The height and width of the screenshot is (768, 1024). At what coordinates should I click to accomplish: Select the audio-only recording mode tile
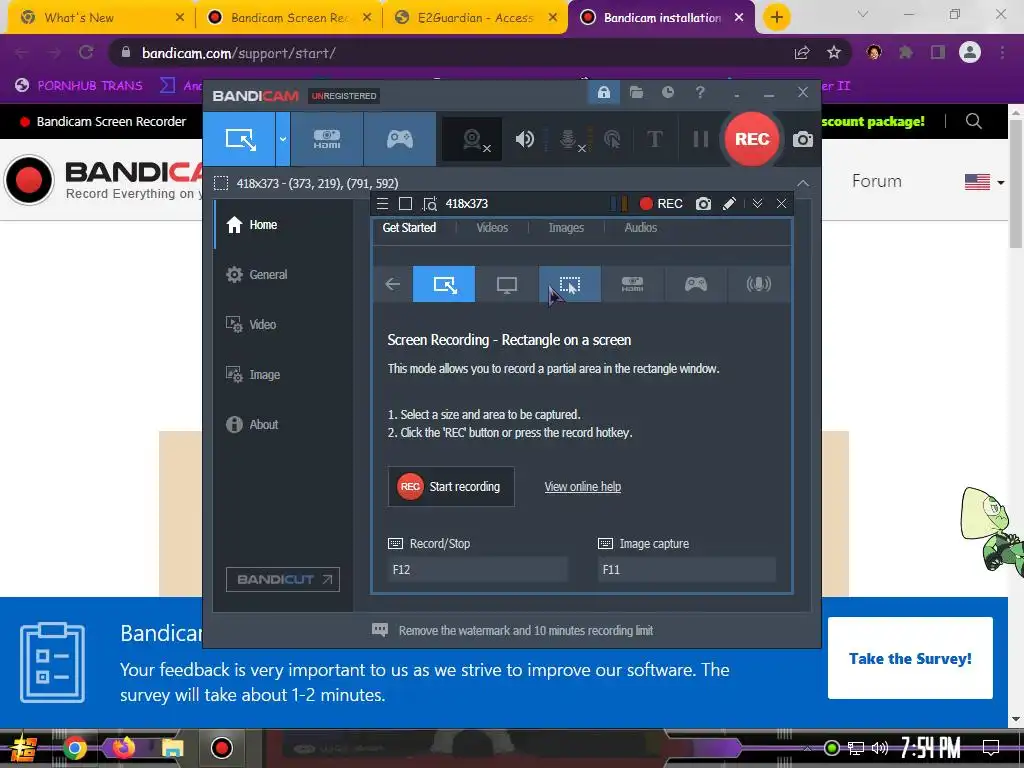point(759,284)
